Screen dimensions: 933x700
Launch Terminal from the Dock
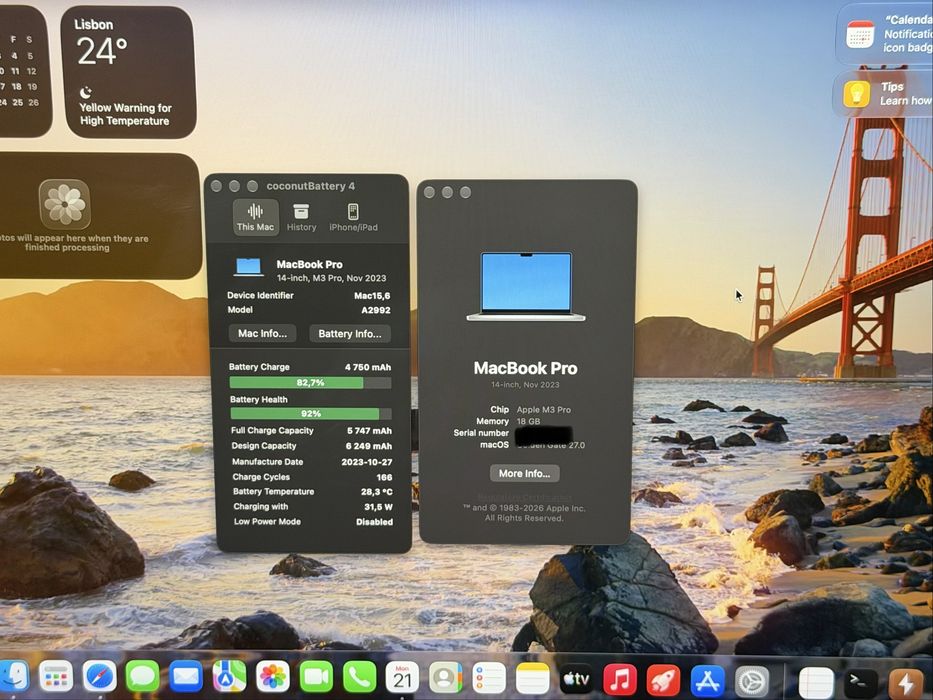pos(860,682)
